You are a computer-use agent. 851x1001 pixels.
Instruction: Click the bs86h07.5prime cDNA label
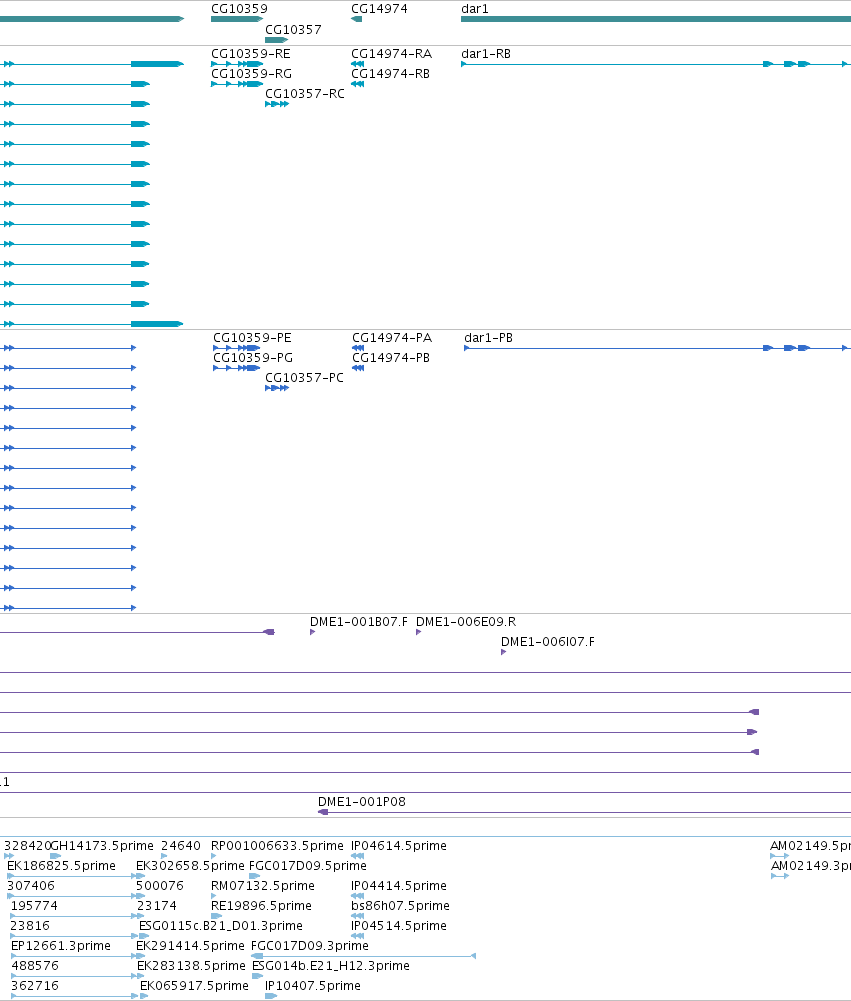click(400, 906)
